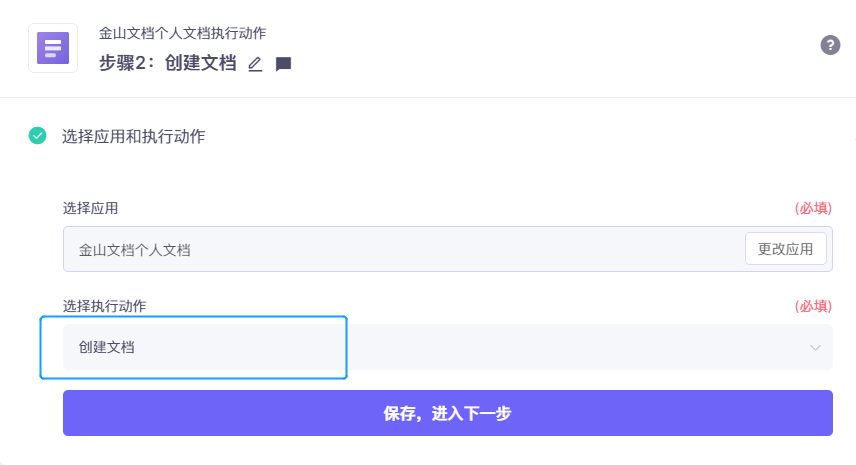Open the step note comment icon
Image resolution: width=856 pixels, height=465 pixels.
pos(283,64)
